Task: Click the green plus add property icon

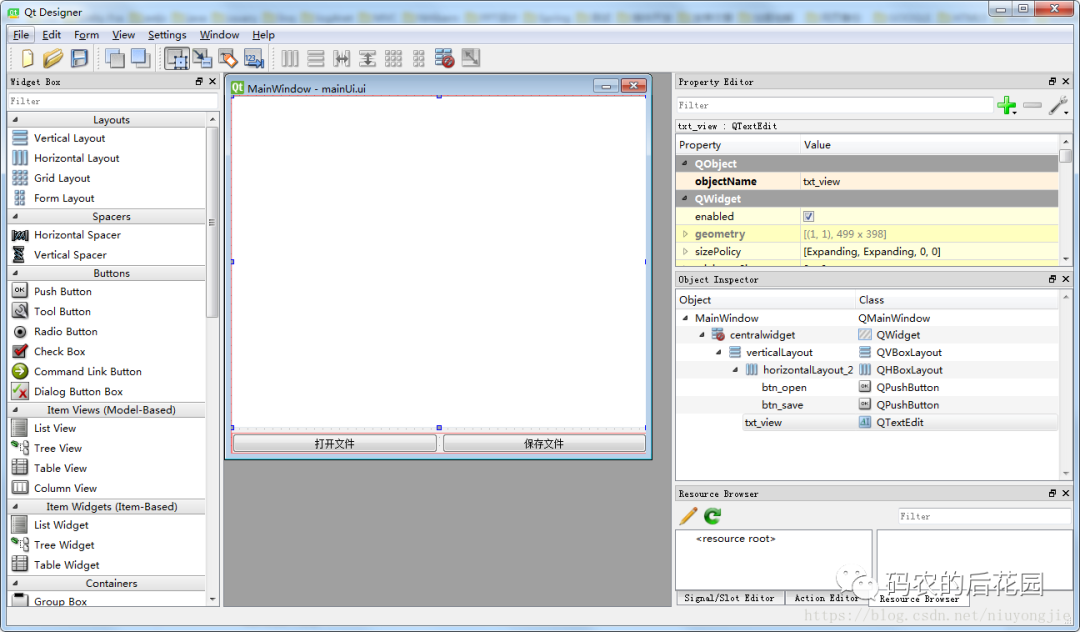Action: click(1007, 105)
